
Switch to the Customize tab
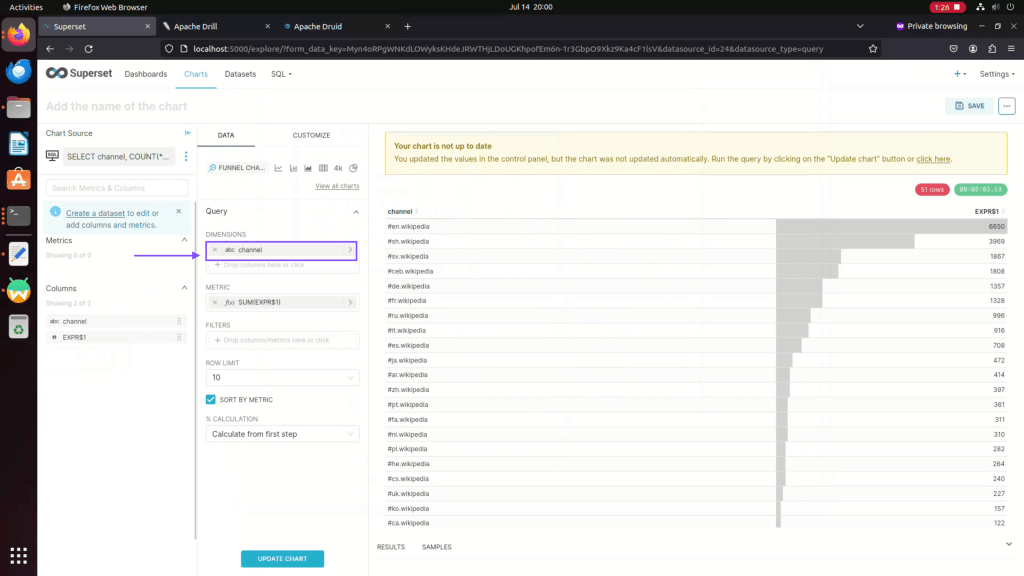[x=311, y=135]
